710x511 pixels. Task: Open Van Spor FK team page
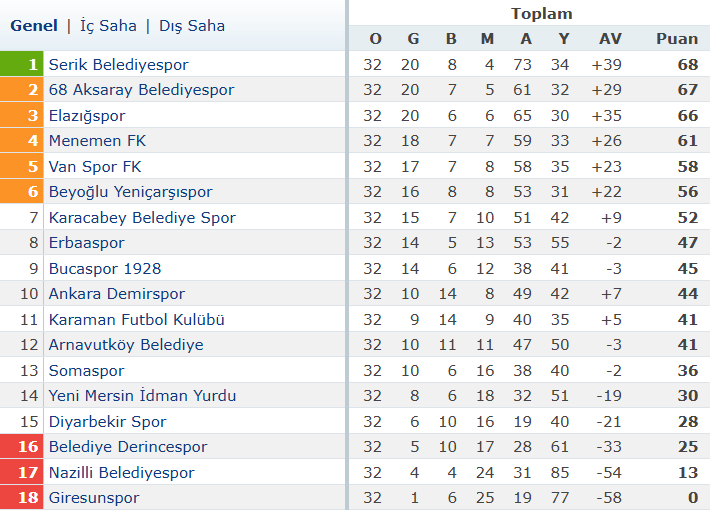tap(95, 167)
